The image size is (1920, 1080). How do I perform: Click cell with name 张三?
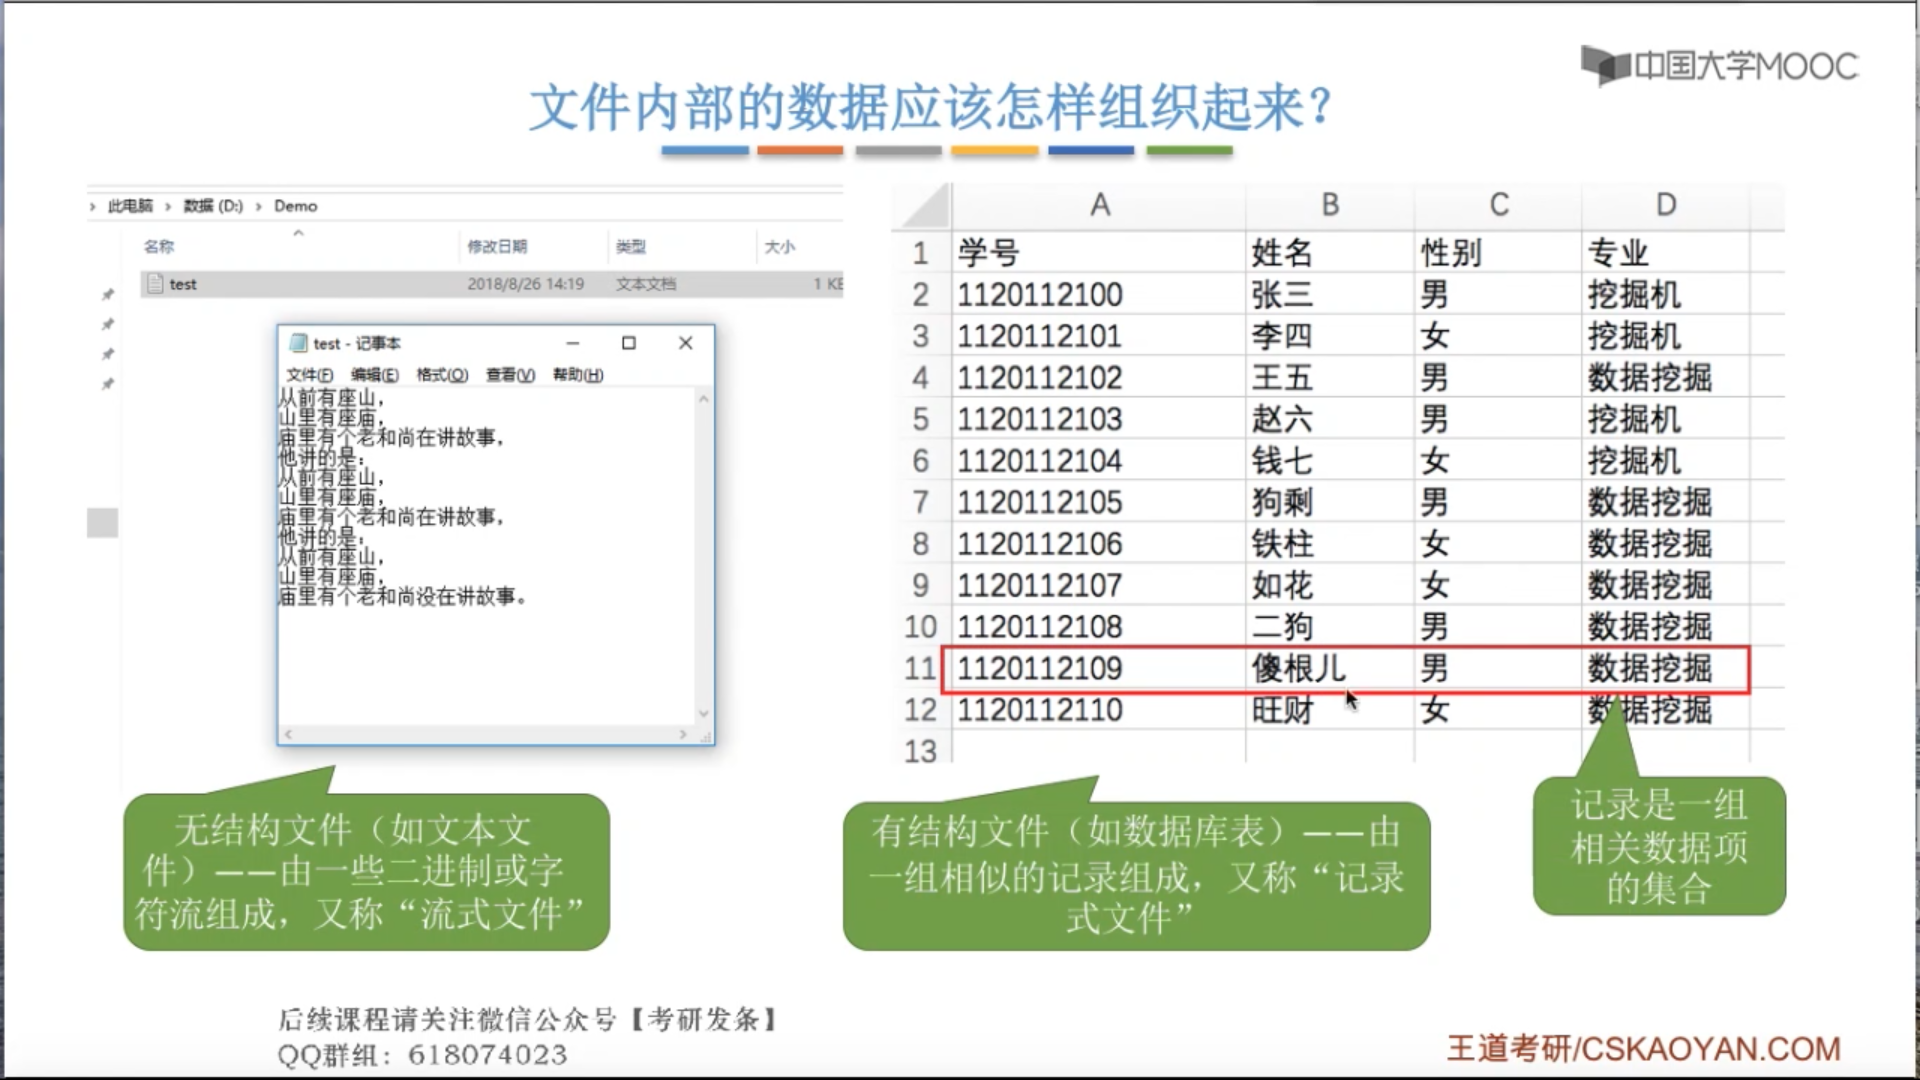1330,295
